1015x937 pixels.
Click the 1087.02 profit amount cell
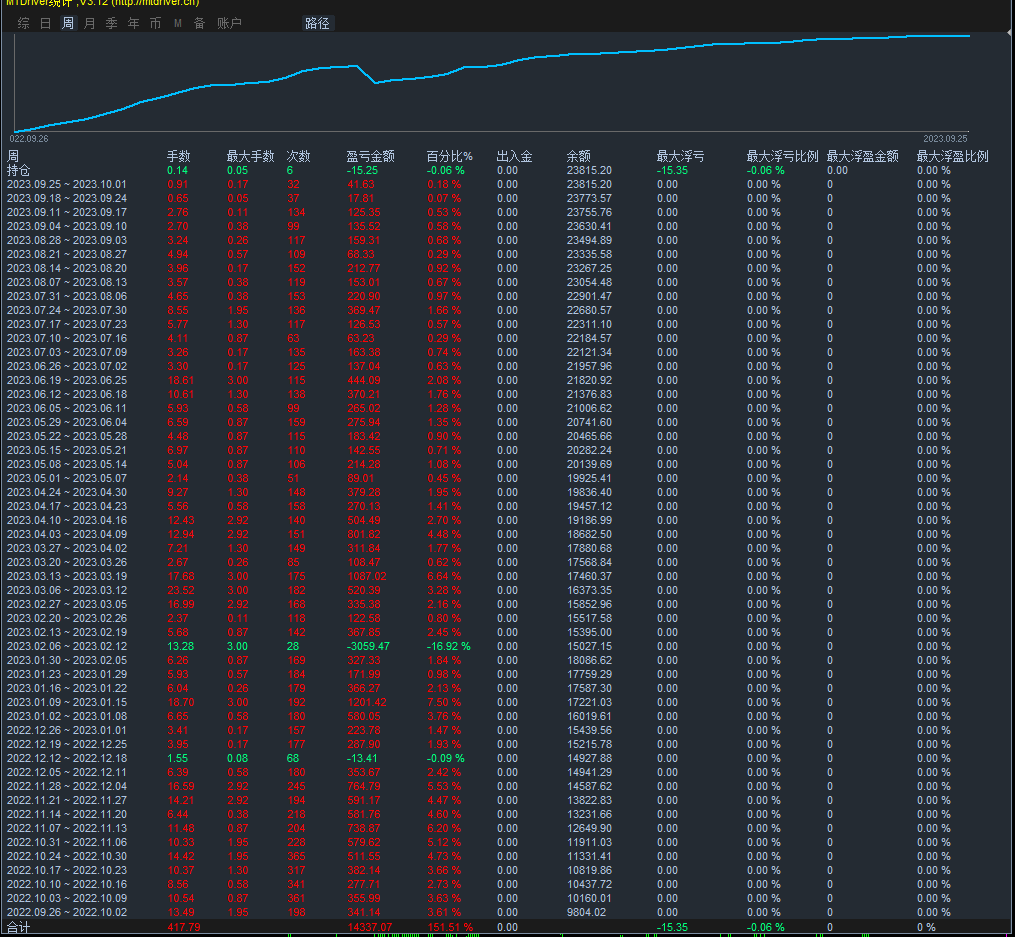click(x=367, y=576)
